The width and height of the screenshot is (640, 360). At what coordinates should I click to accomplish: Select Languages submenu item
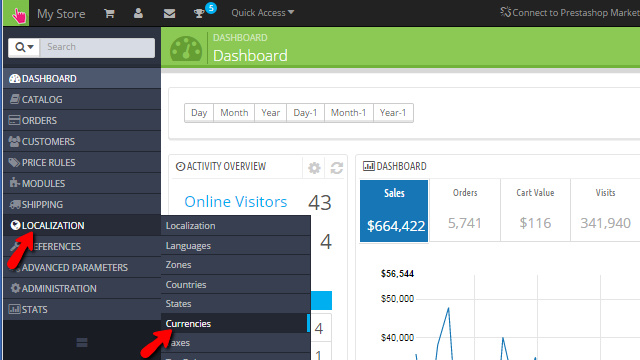(x=236, y=246)
